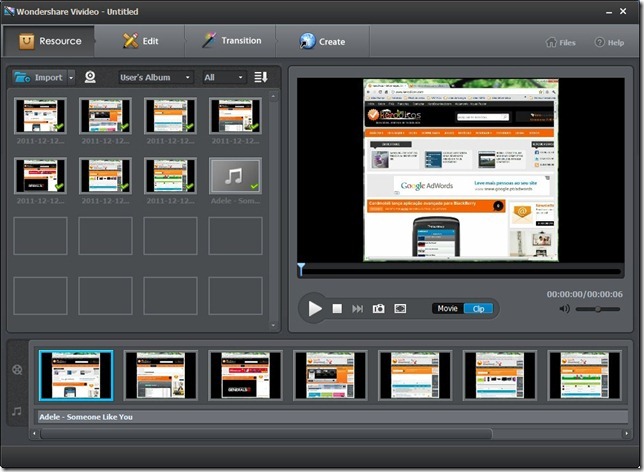Select the audio track music note icon

tap(17, 411)
